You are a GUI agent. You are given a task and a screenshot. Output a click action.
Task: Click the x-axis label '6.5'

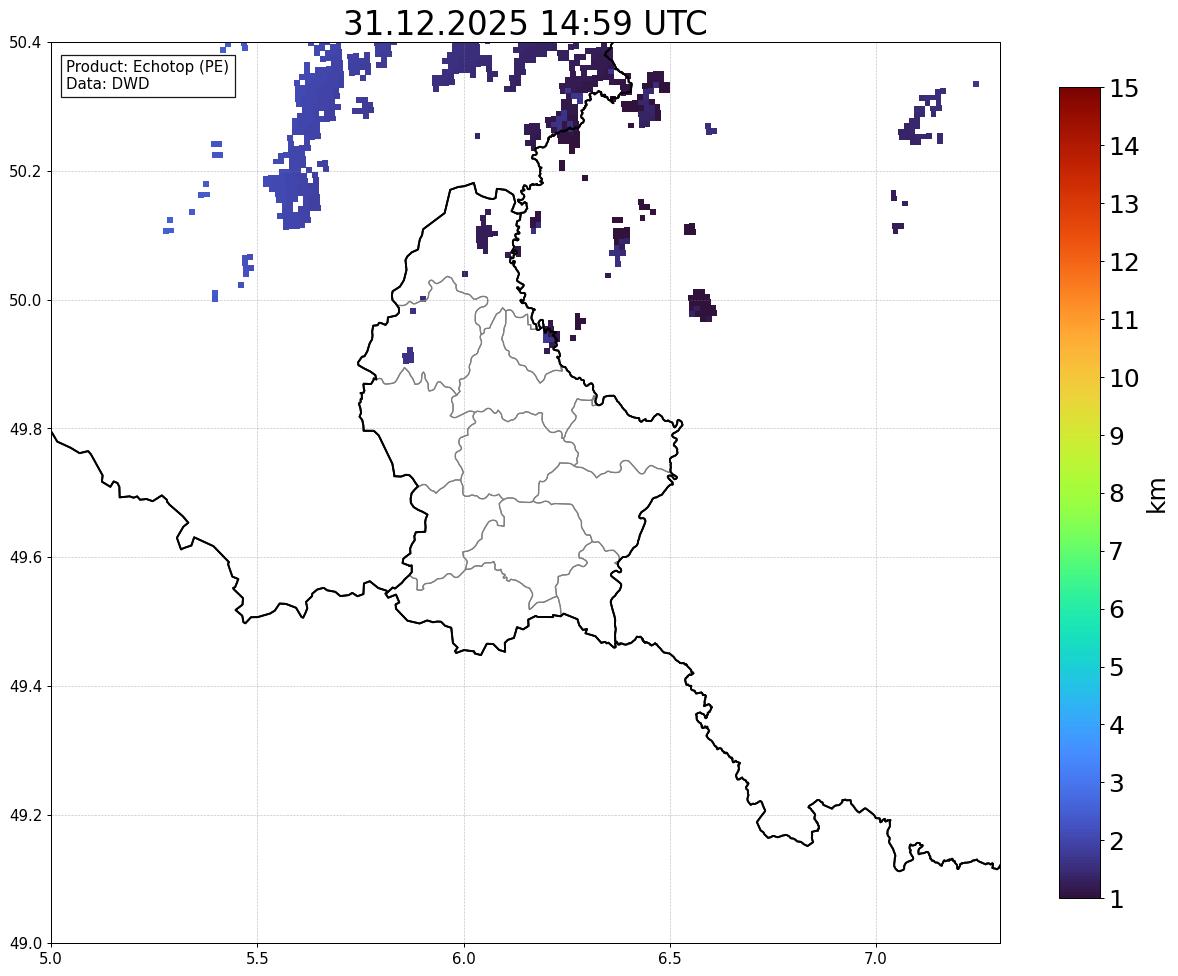coord(670,959)
